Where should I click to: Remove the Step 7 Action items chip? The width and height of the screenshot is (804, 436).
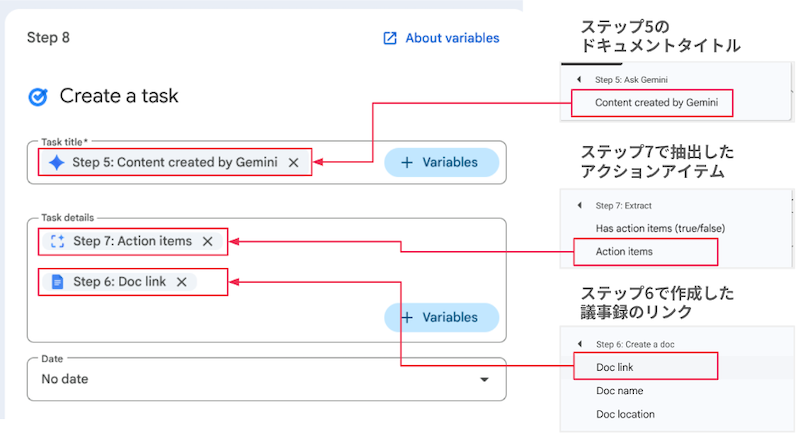tap(207, 241)
